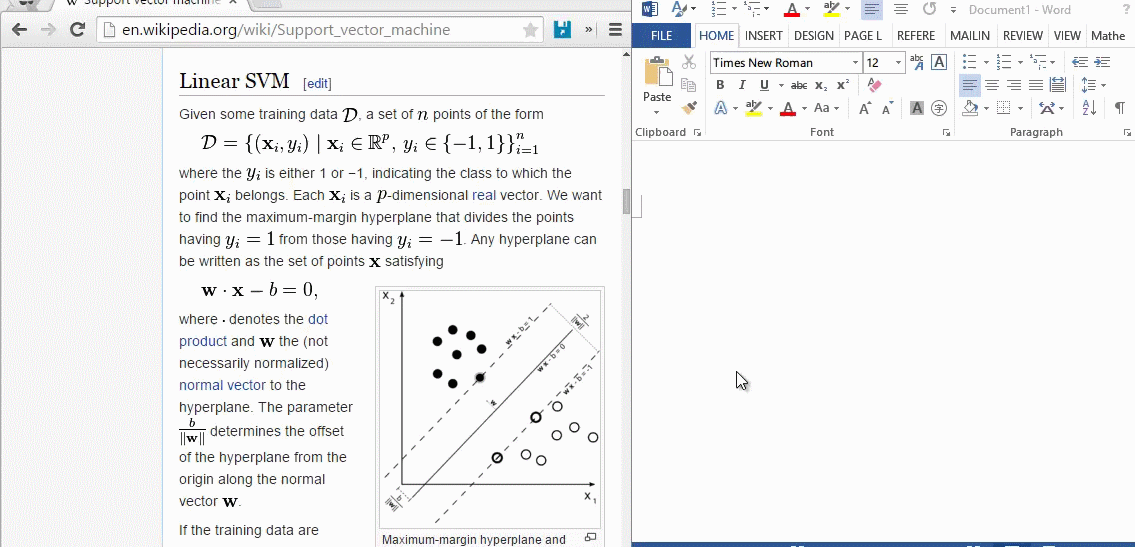Screen dimensions: 1135x547
Task: Toggle Underline formatting
Action: pos(764,85)
